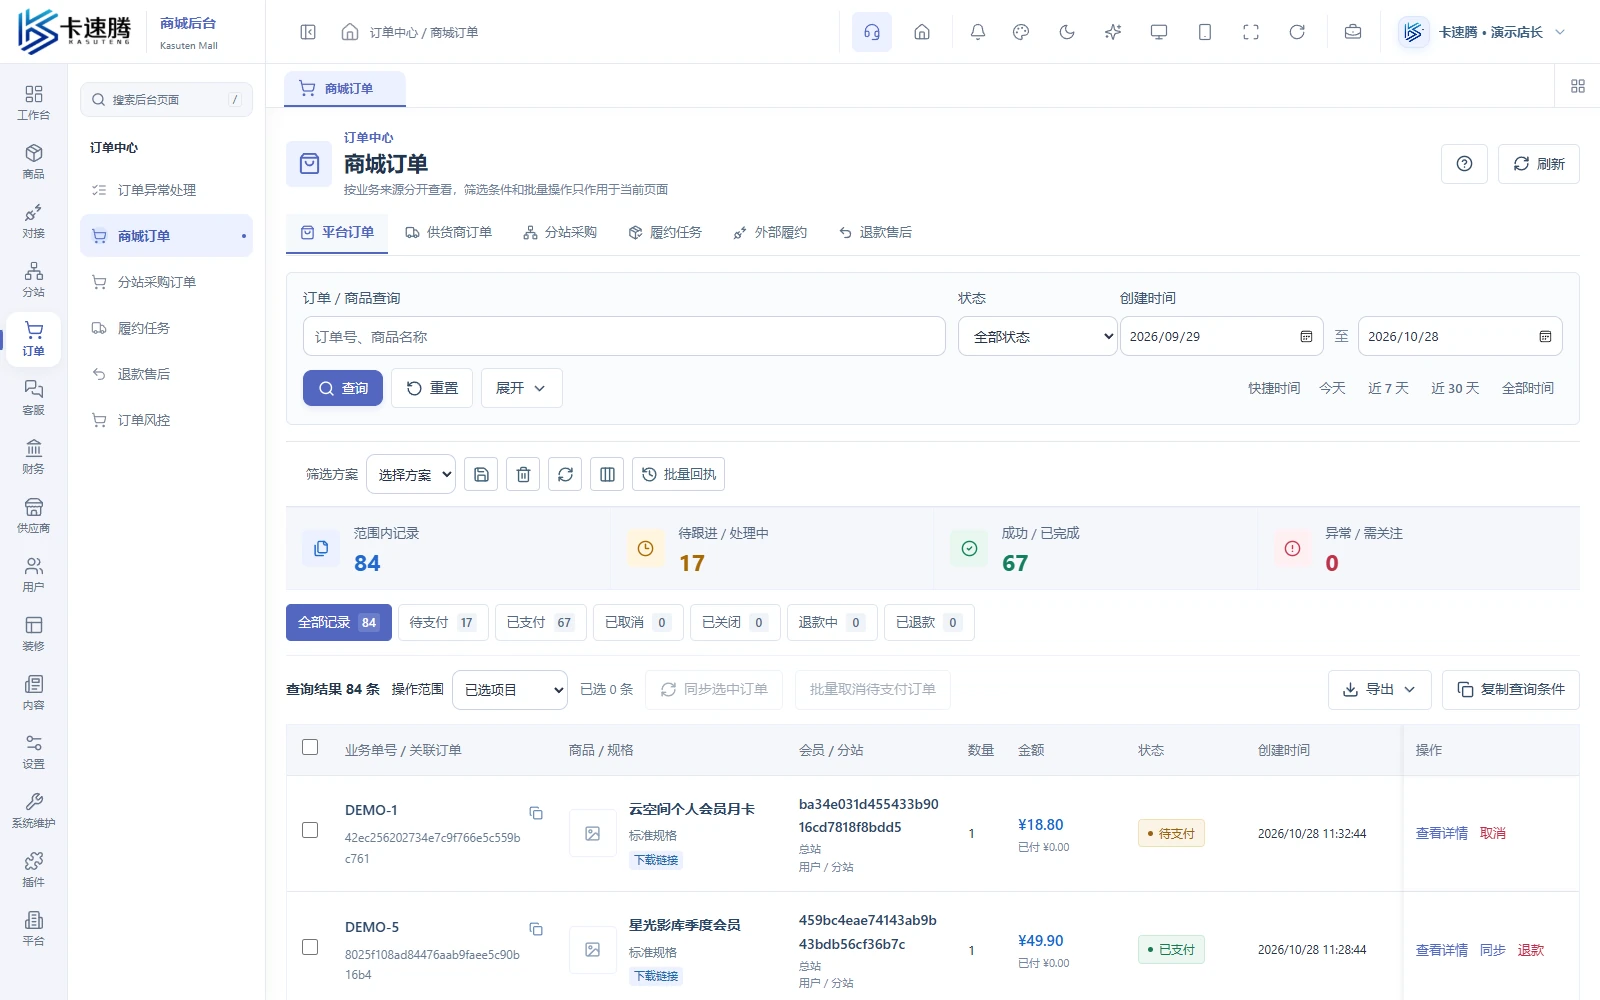Check the DEMO-1 order row checkbox
Screen dimensions: 1600x1000
click(310, 830)
